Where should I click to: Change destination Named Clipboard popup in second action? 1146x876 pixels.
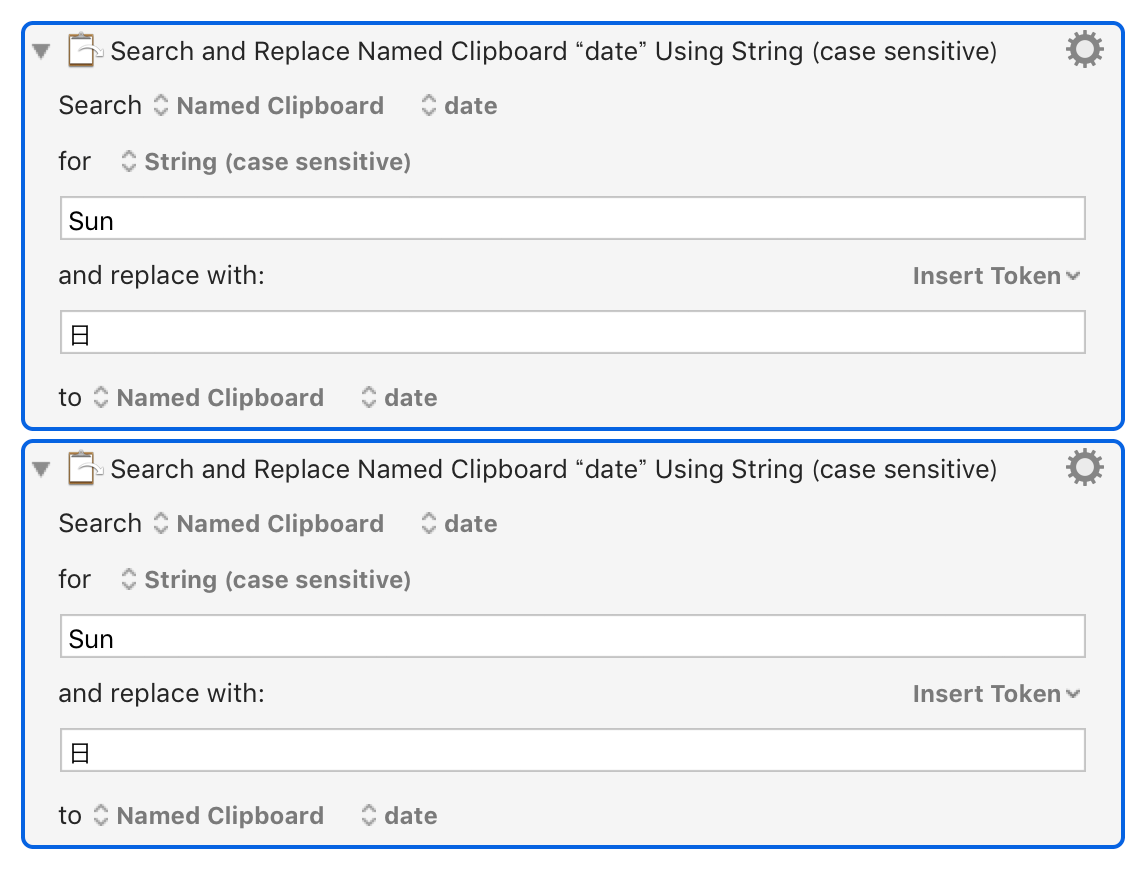(209, 816)
